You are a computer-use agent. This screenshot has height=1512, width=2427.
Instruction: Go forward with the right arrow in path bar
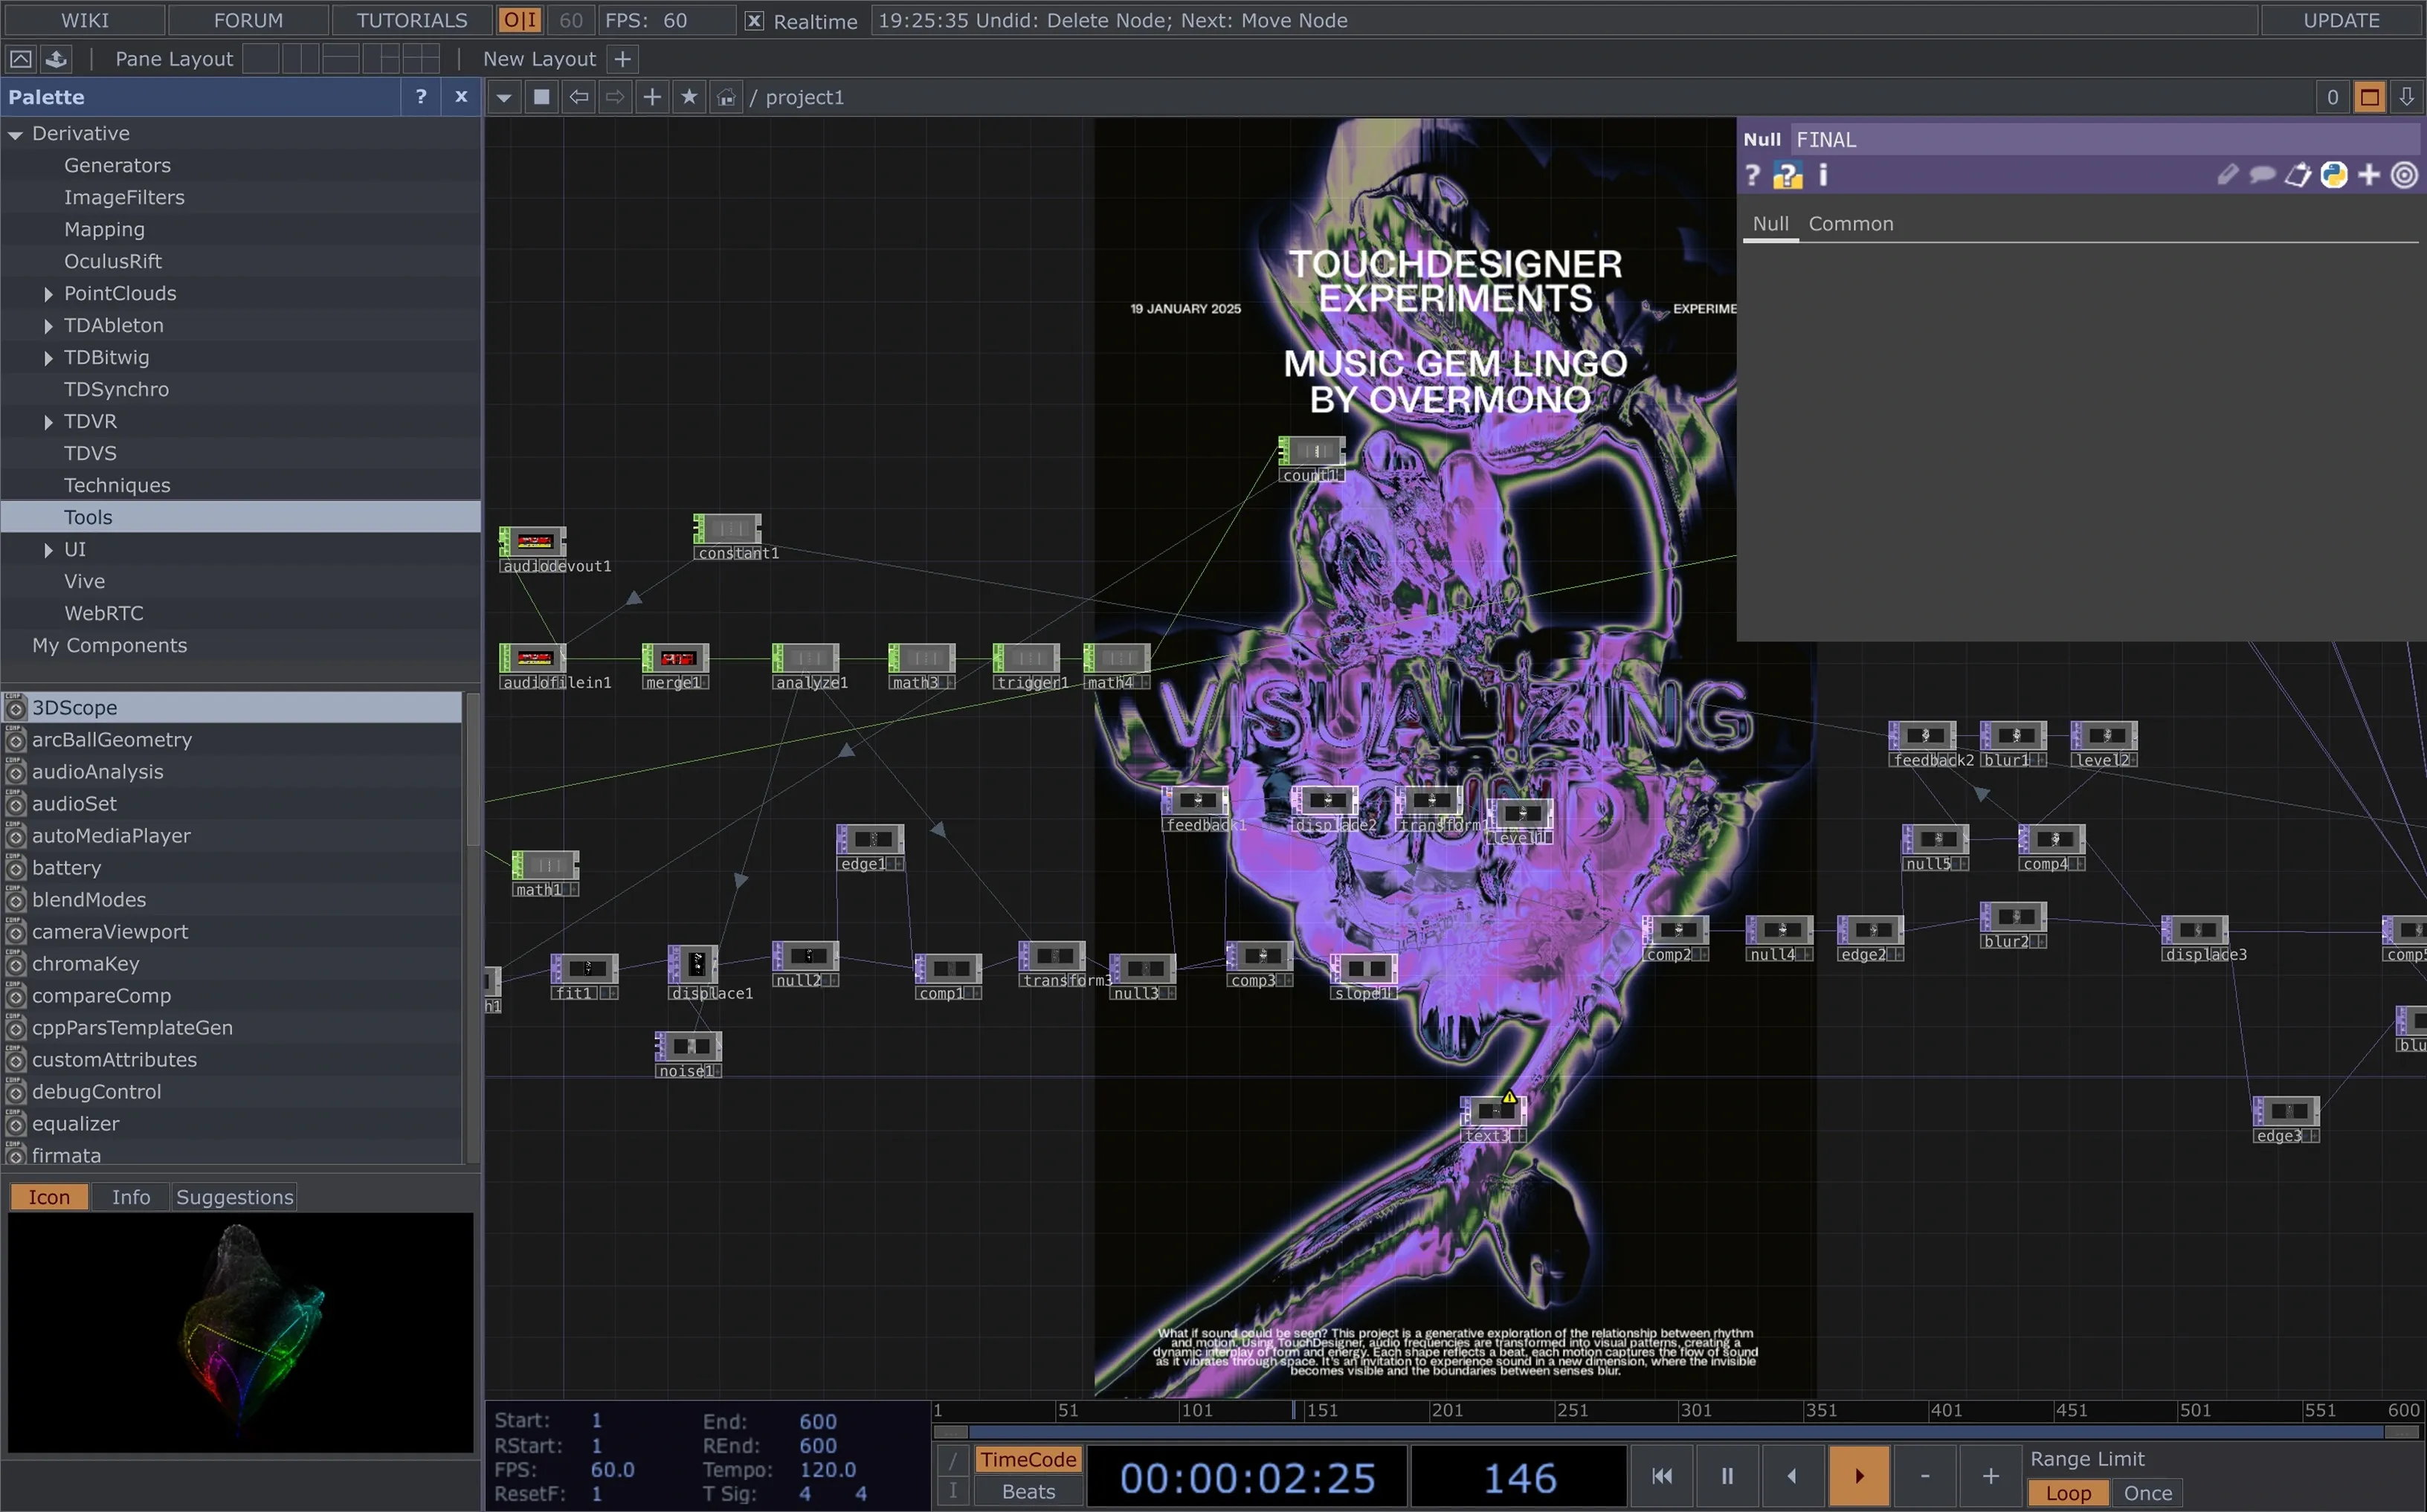click(x=615, y=97)
